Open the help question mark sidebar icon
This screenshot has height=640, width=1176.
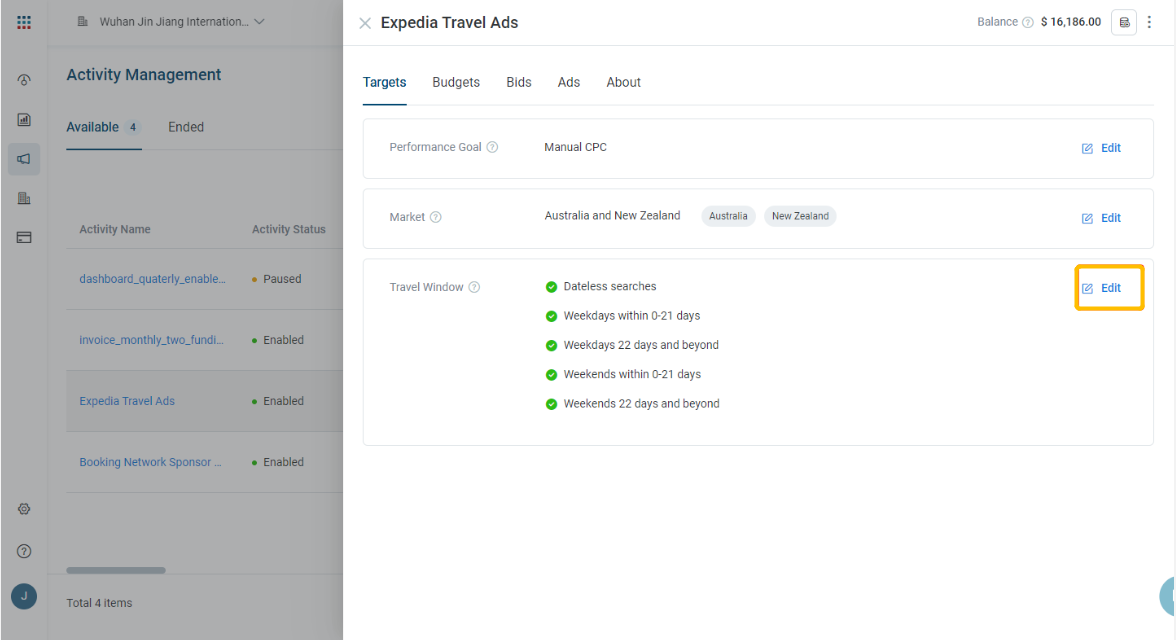(24, 551)
